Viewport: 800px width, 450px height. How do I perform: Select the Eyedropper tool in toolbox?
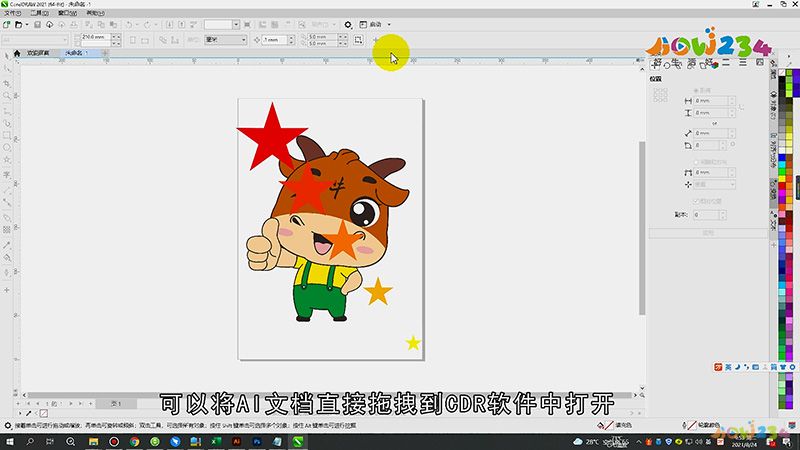7,245
